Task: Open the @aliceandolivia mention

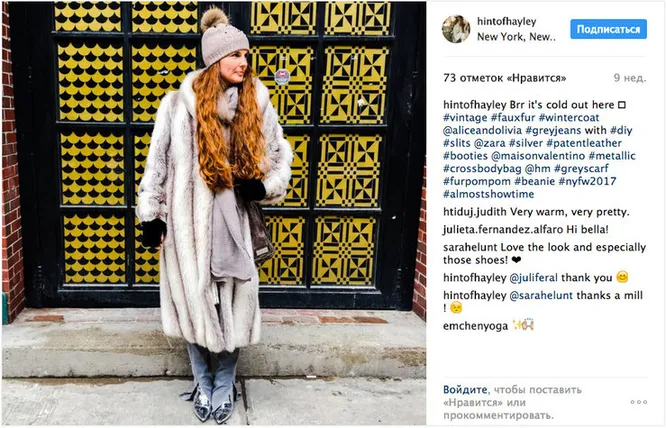Action: coord(483,130)
